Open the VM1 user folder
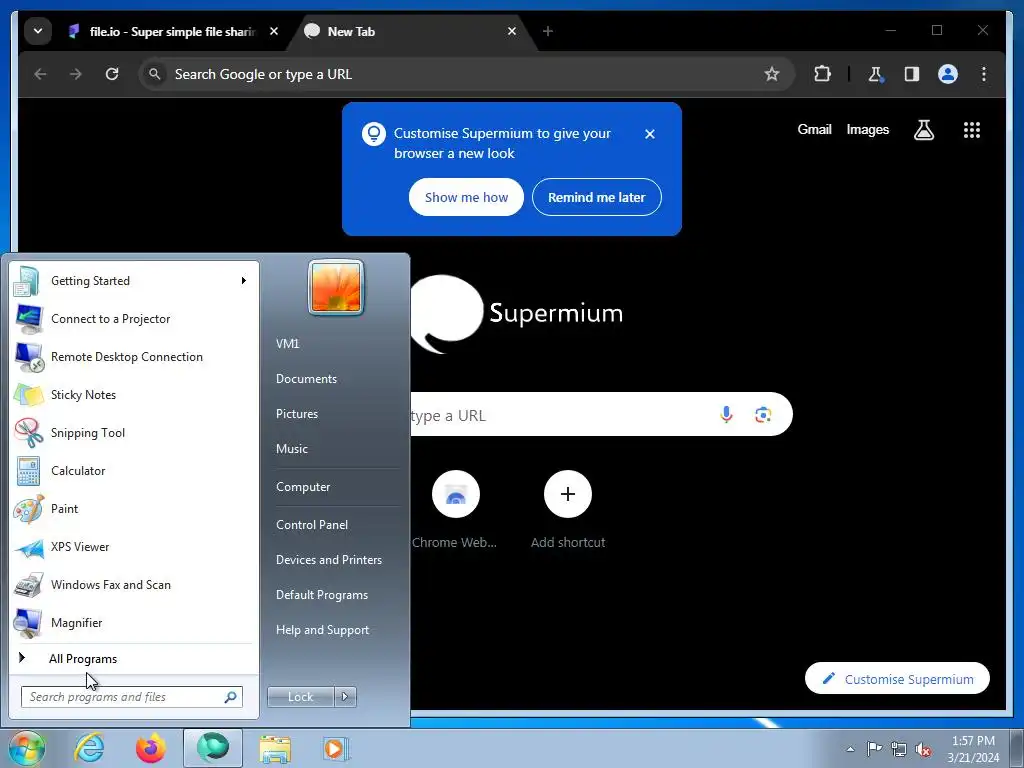1024x768 pixels. coord(287,344)
